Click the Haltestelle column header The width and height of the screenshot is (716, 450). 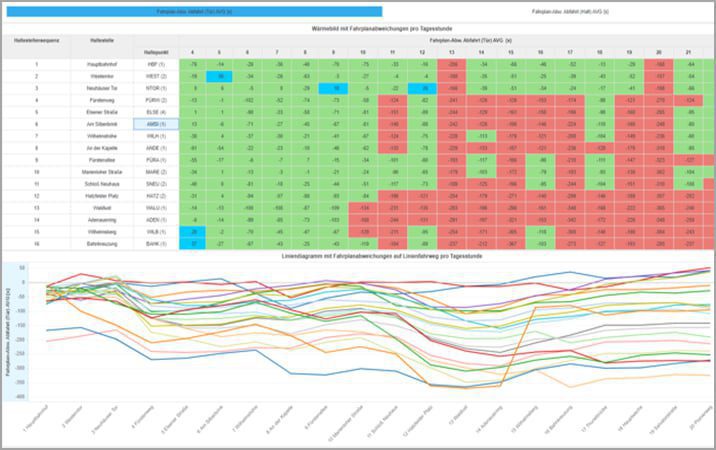click(x=102, y=41)
